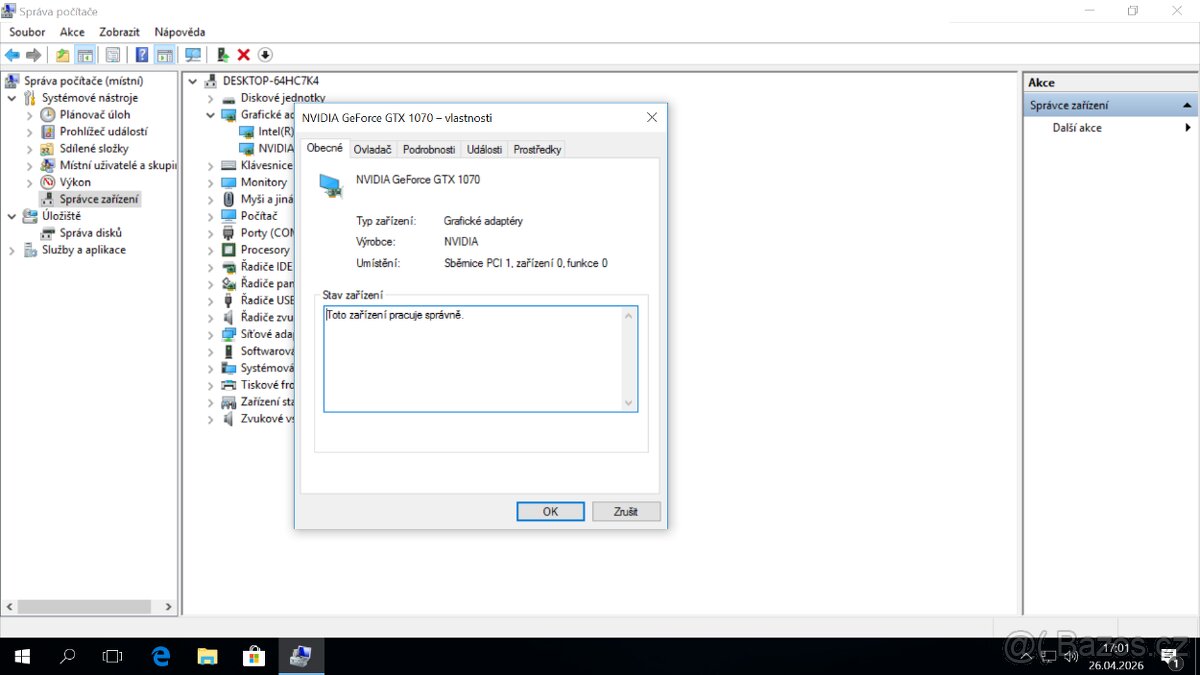Expand the Služby a aplikace node
1200x675 pixels.
tap(12, 250)
